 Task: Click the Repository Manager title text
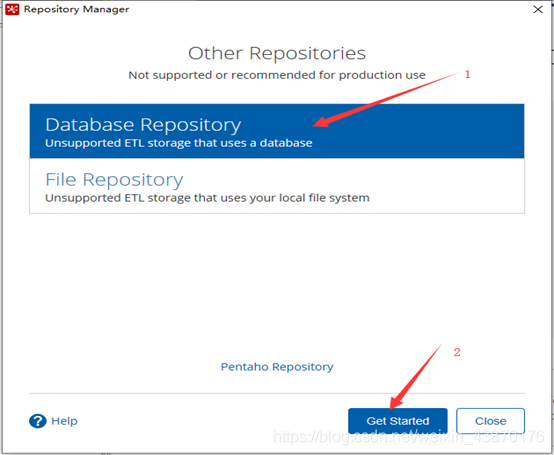(x=76, y=9)
